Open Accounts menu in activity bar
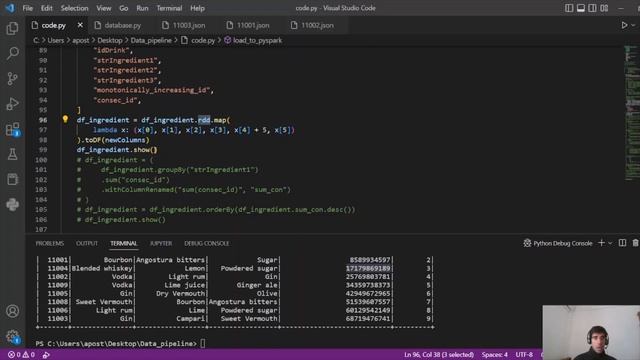This screenshot has width=640, height=360. (12, 311)
